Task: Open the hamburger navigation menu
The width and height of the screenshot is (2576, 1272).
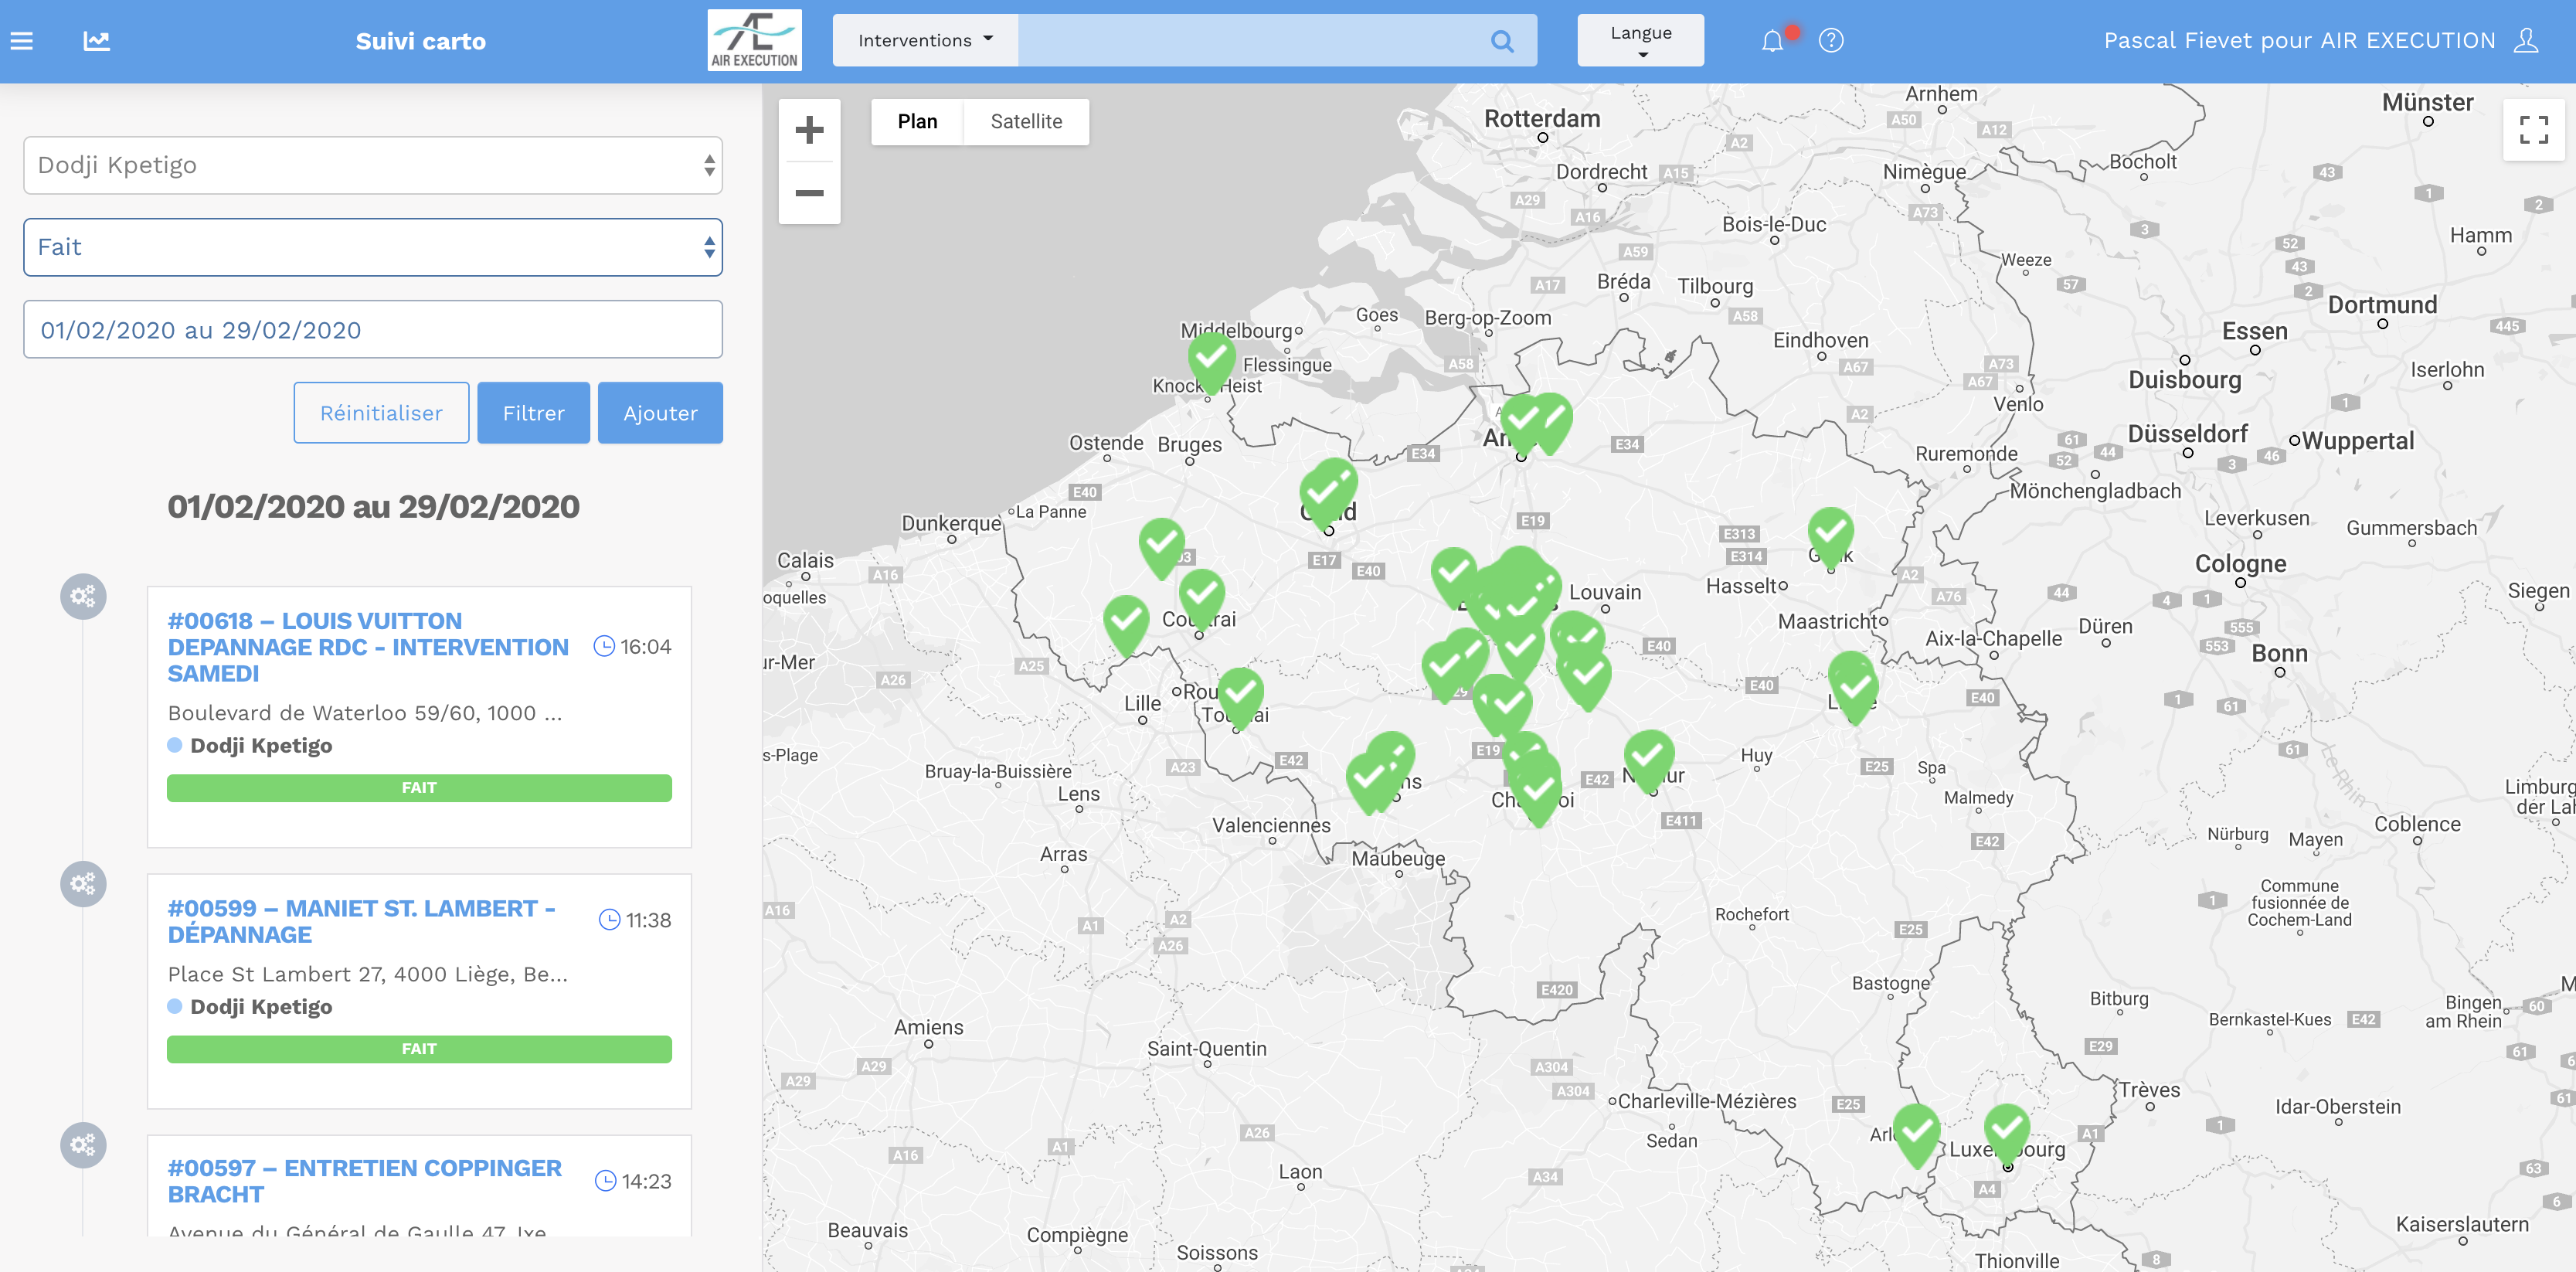Action: click(x=22, y=41)
